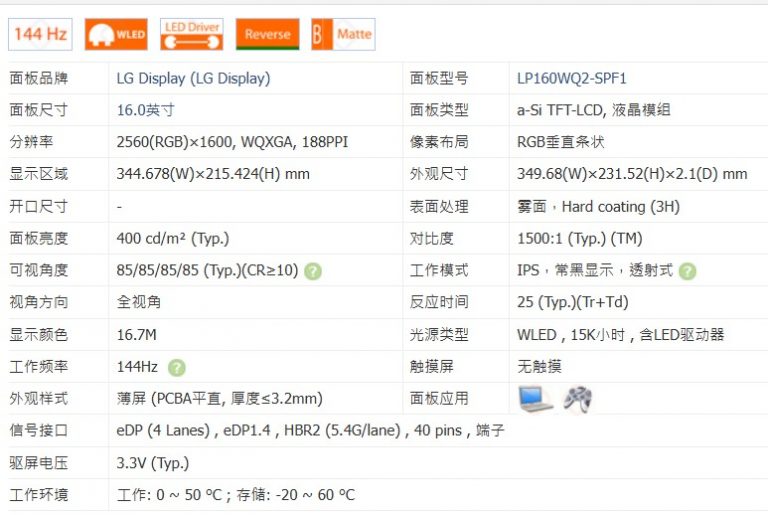This screenshot has height=515, width=768.
Task: Open help icon beside viewing angle 85/85/85/85
Action: 313,271
